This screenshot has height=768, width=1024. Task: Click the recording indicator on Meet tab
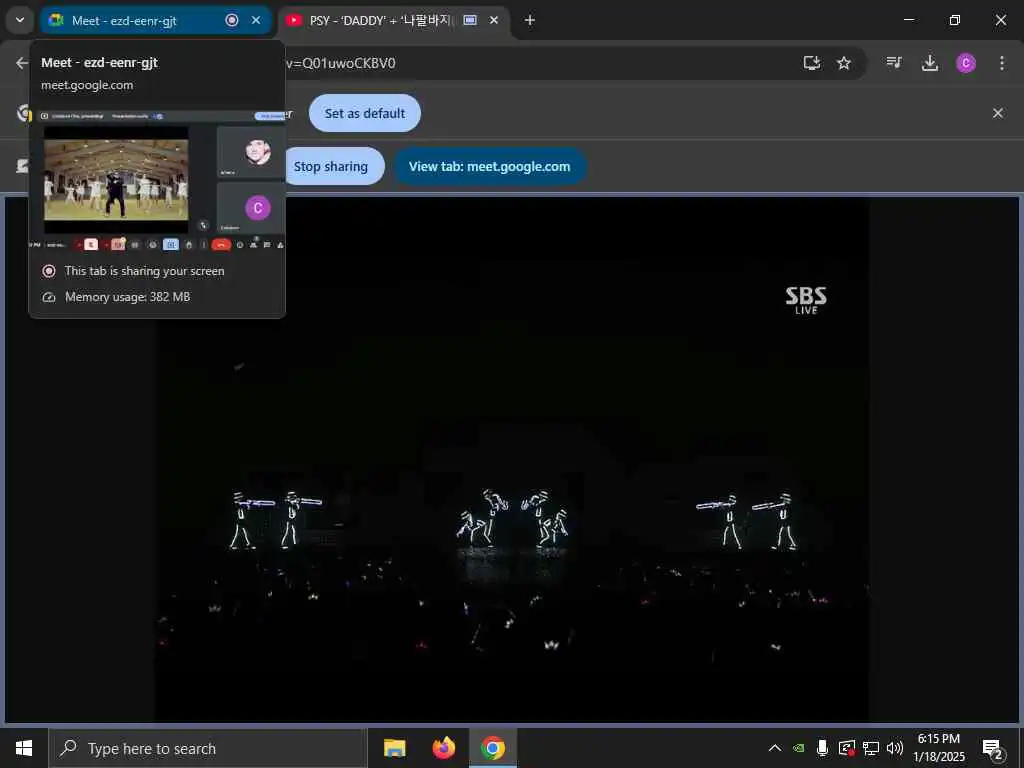(232, 20)
